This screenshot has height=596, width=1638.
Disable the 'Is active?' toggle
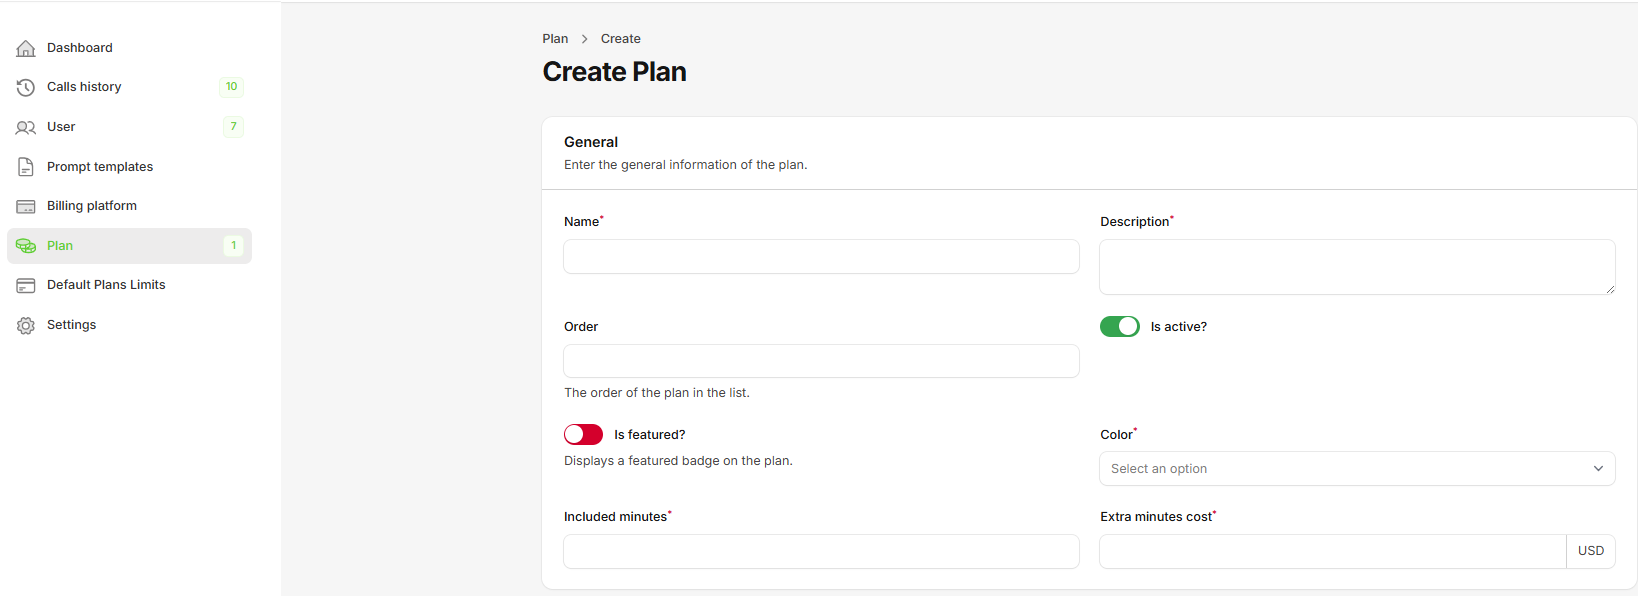tap(1119, 326)
